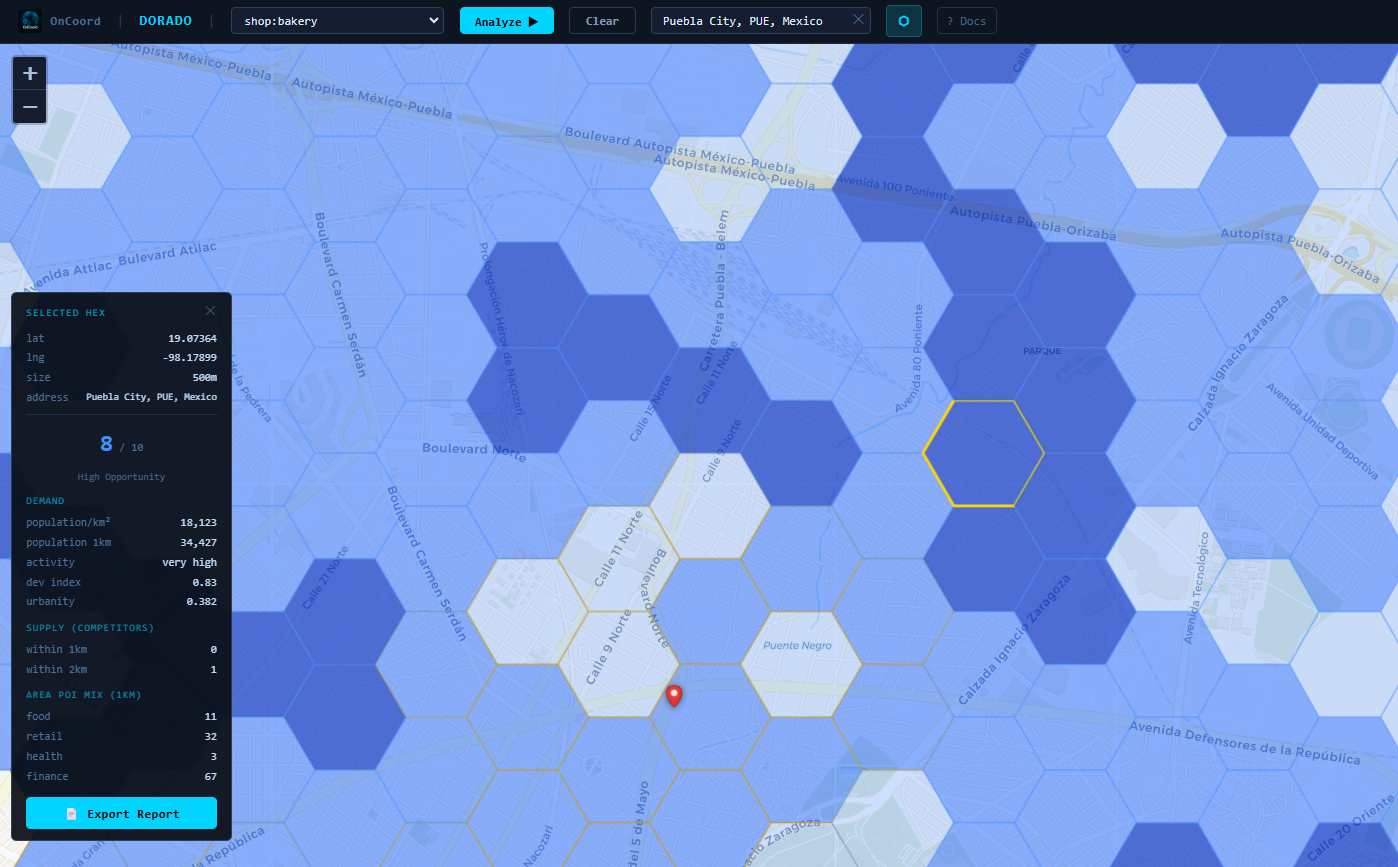The image size is (1398, 867).
Task: Click the High Opportunity score label
Action: tap(121, 477)
